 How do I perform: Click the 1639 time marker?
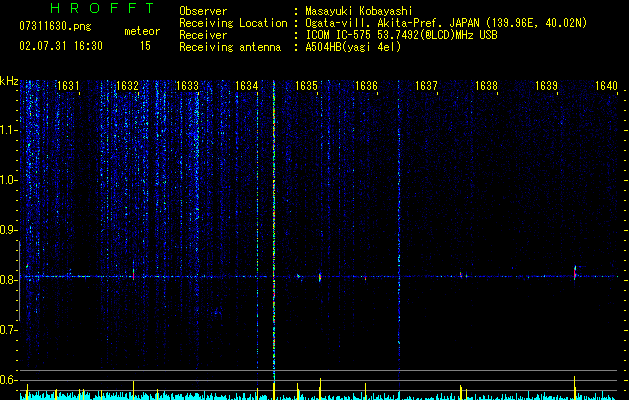click(546, 86)
